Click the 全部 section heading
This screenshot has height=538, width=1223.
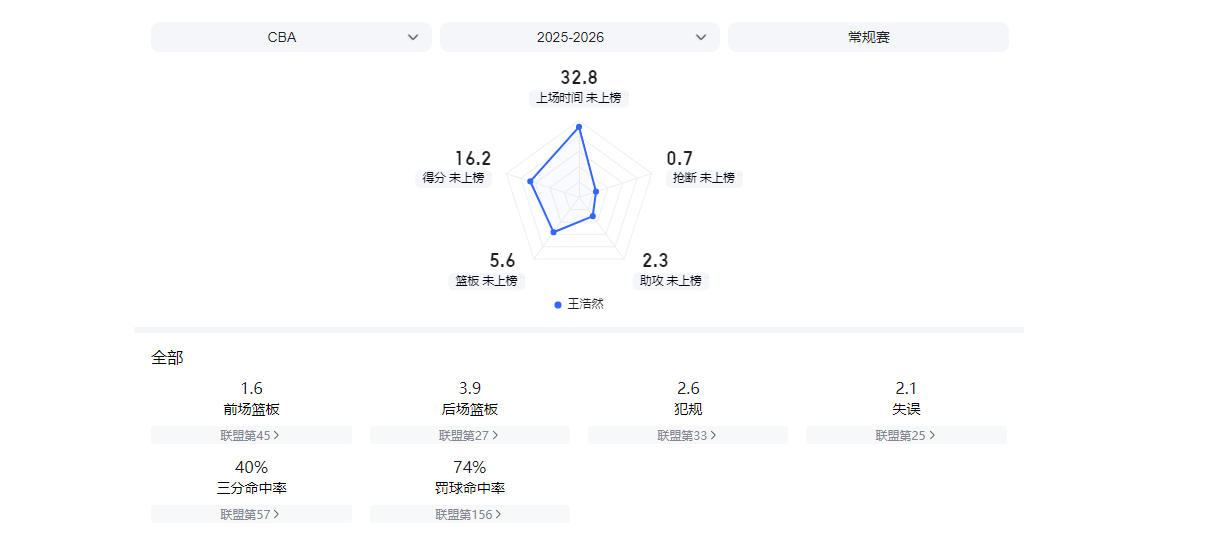coord(167,357)
